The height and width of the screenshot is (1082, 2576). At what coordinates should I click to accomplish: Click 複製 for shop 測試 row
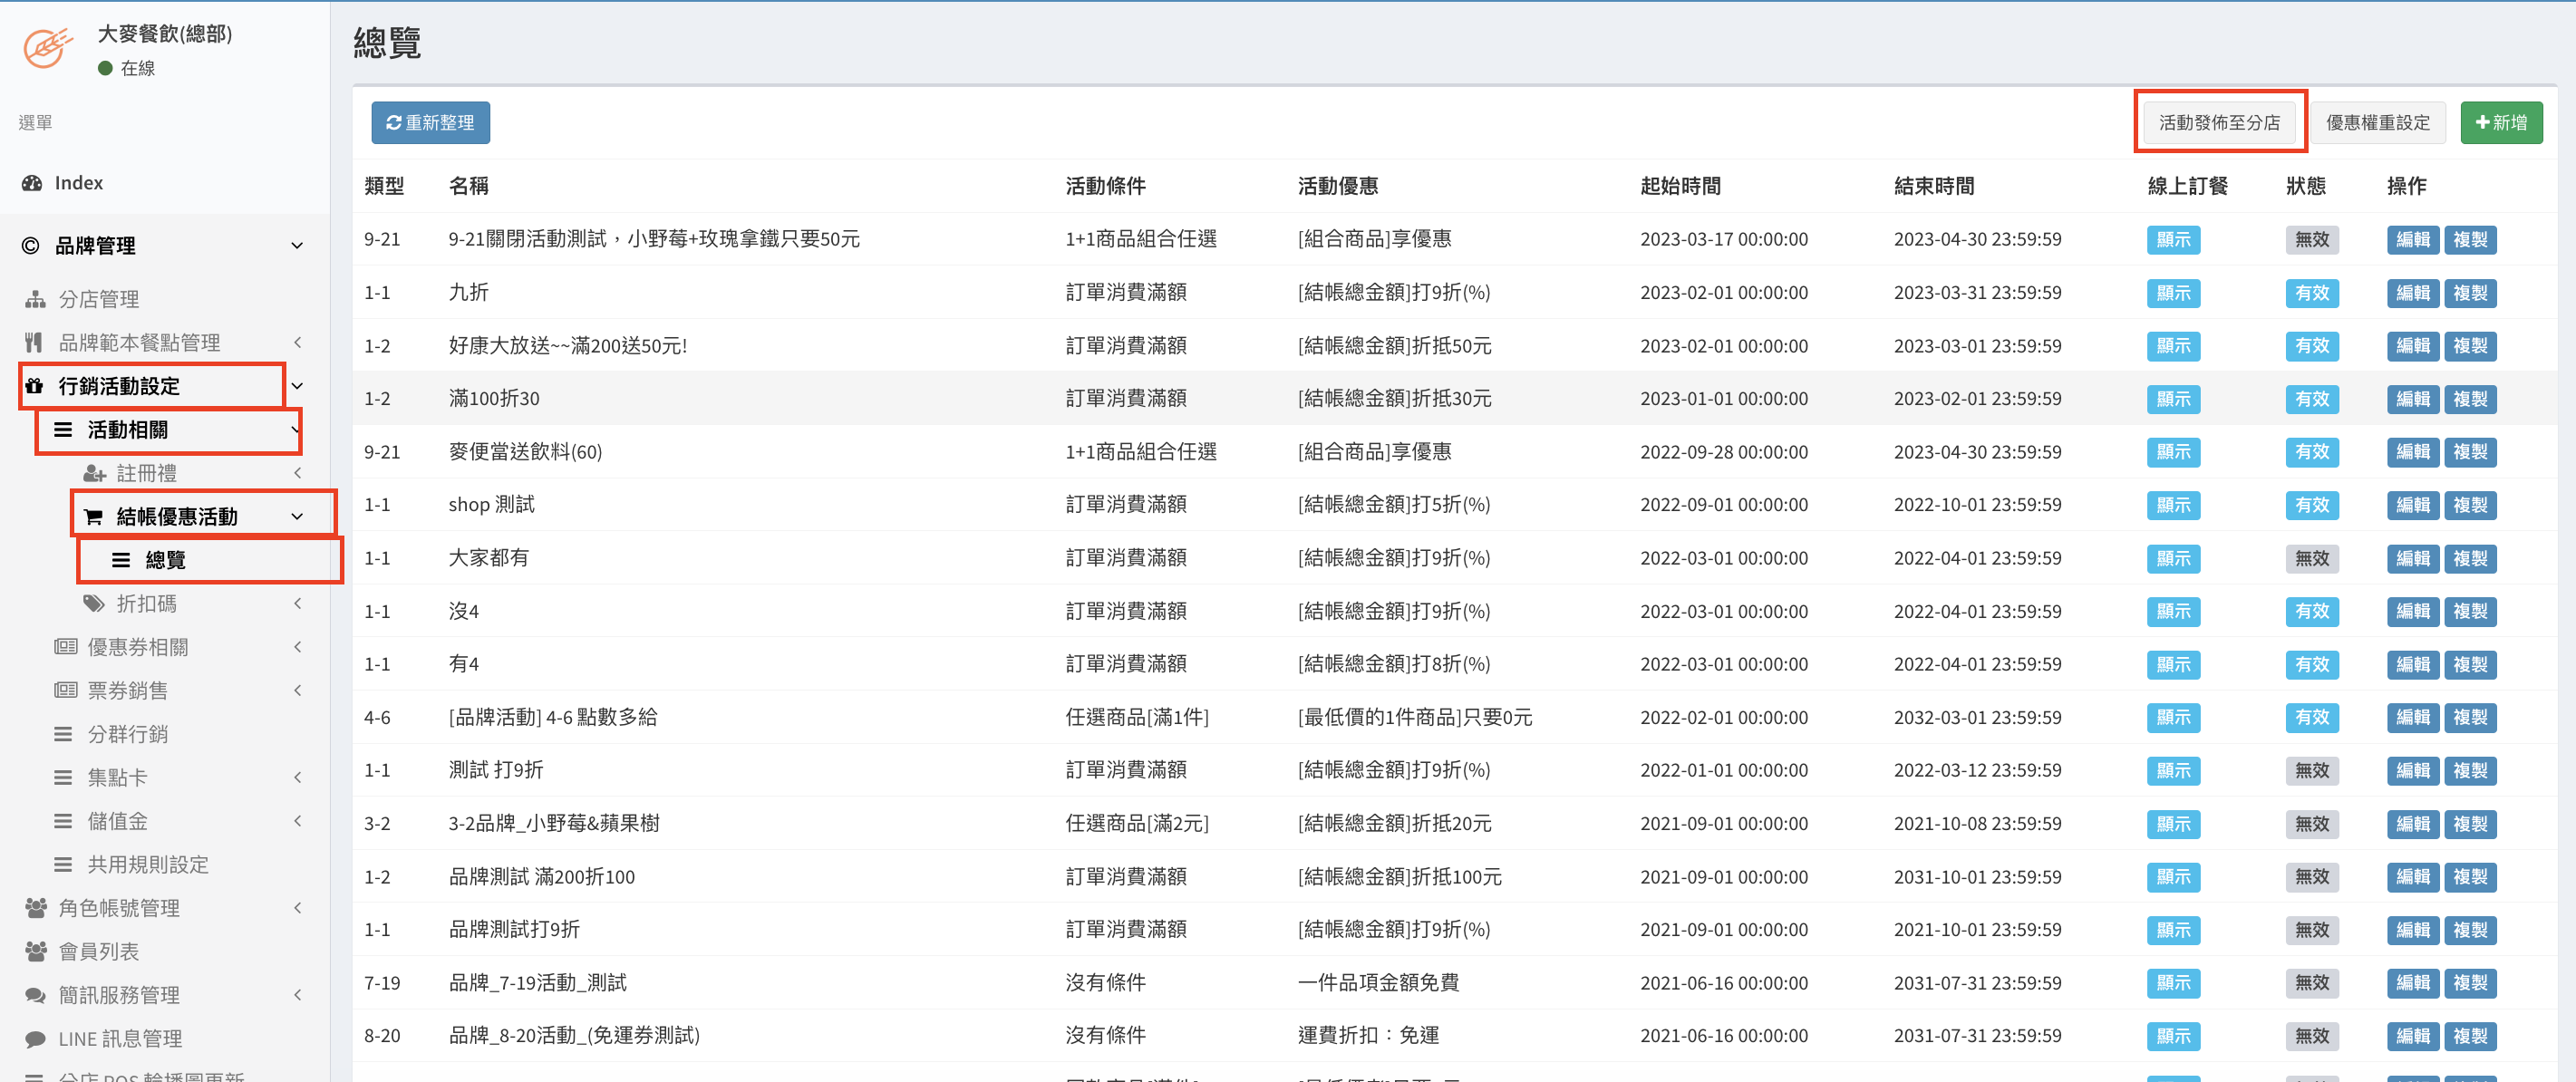pyautogui.click(x=2469, y=505)
